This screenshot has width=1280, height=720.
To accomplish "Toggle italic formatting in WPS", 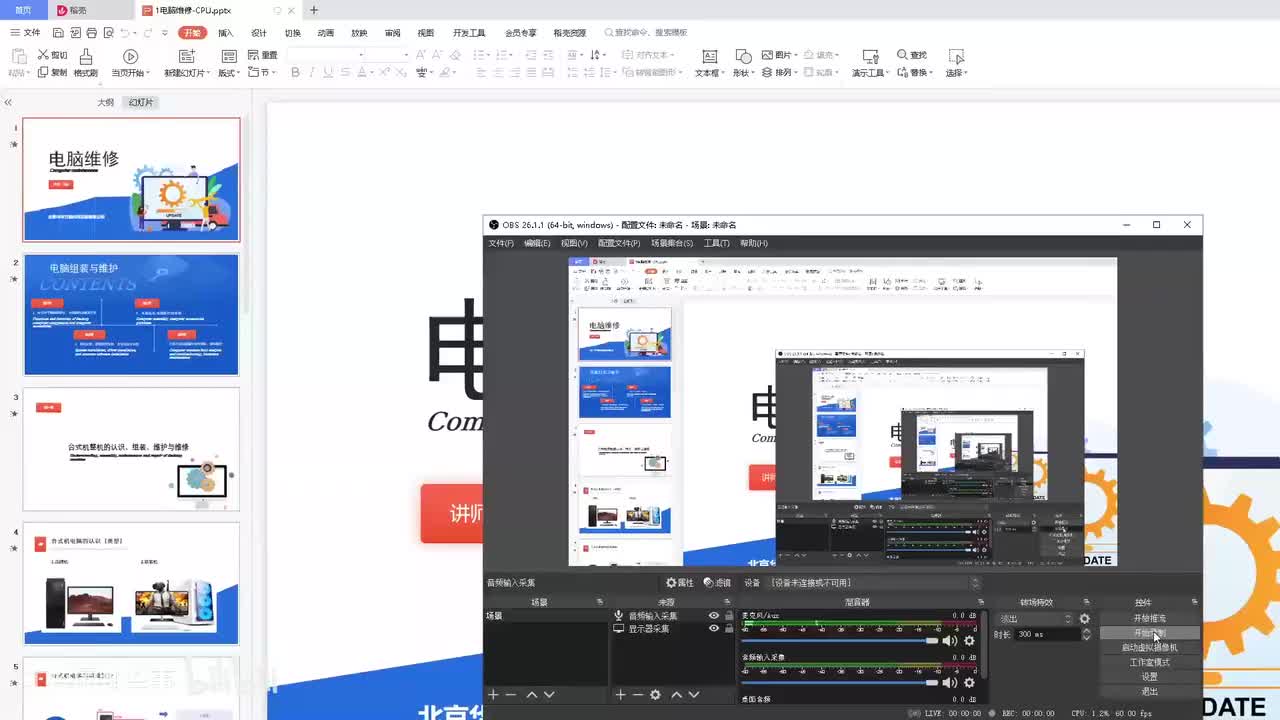I will (x=312, y=72).
